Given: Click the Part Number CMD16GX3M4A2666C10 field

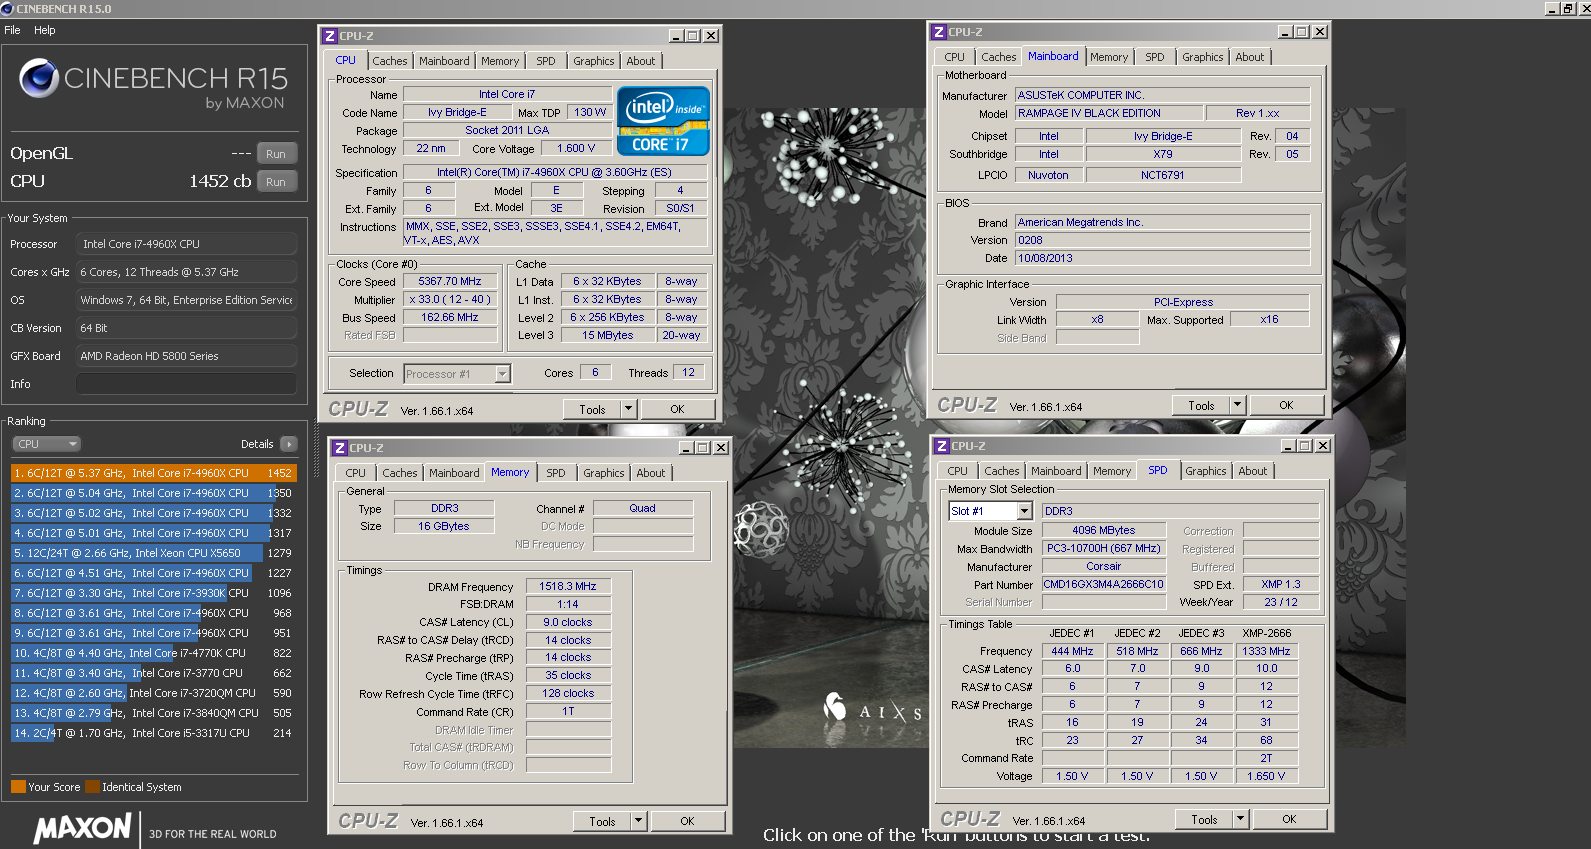Looking at the screenshot, I should [x=1104, y=585].
